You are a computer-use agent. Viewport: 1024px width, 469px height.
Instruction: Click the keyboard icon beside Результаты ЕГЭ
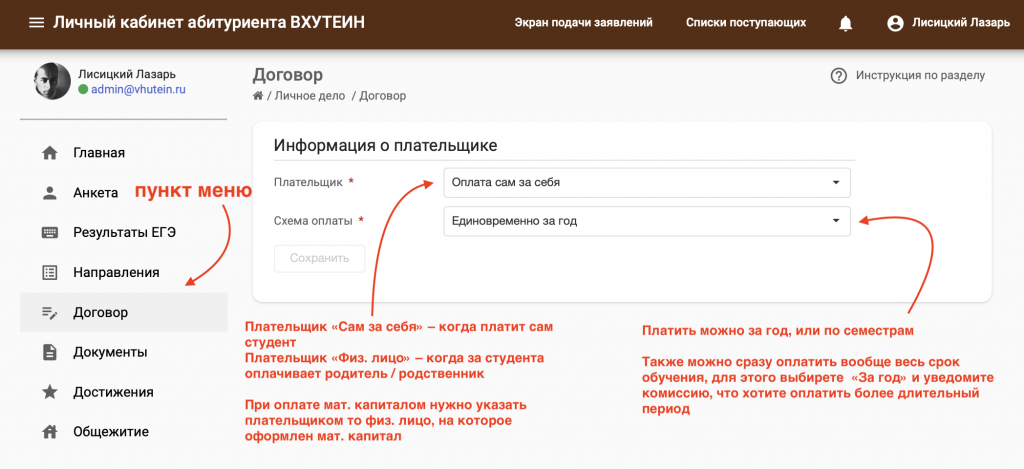pos(50,233)
